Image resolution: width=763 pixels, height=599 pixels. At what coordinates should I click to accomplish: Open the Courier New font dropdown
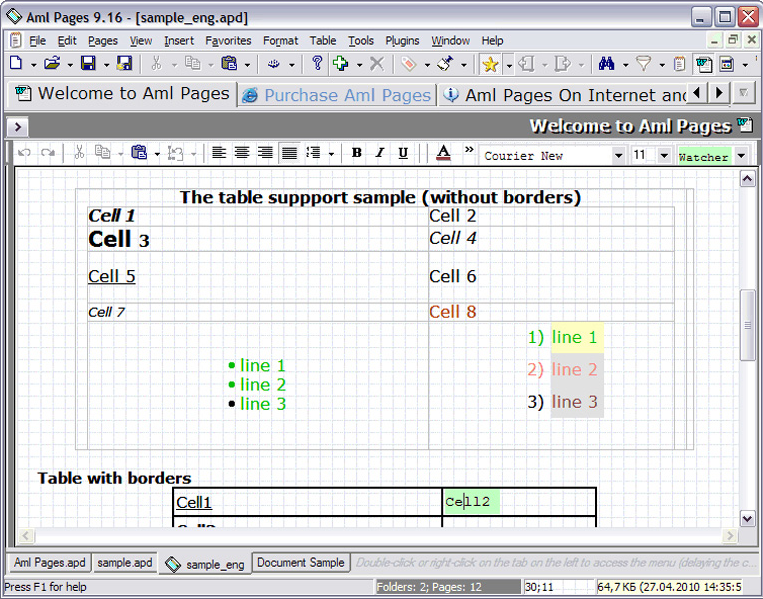[x=617, y=156]
